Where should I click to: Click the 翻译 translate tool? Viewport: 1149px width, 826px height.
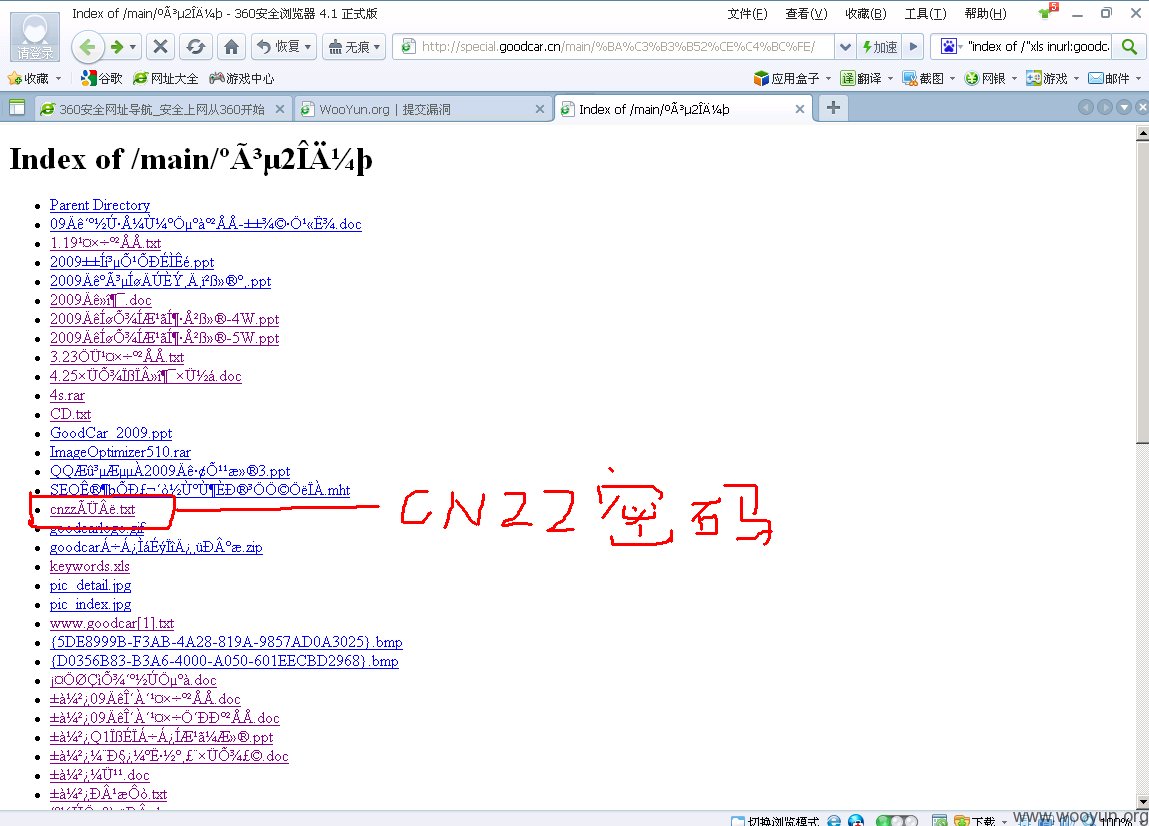(x=861, y=78)
